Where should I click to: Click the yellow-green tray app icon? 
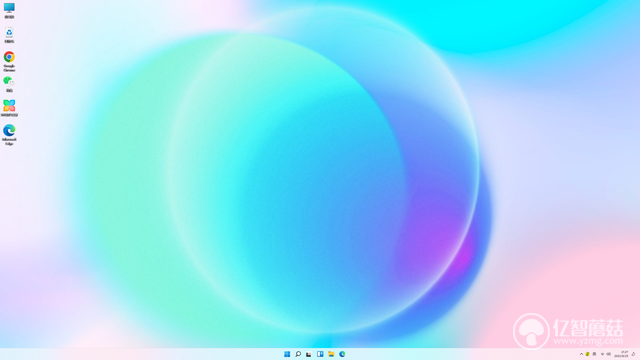coord(587,354)
